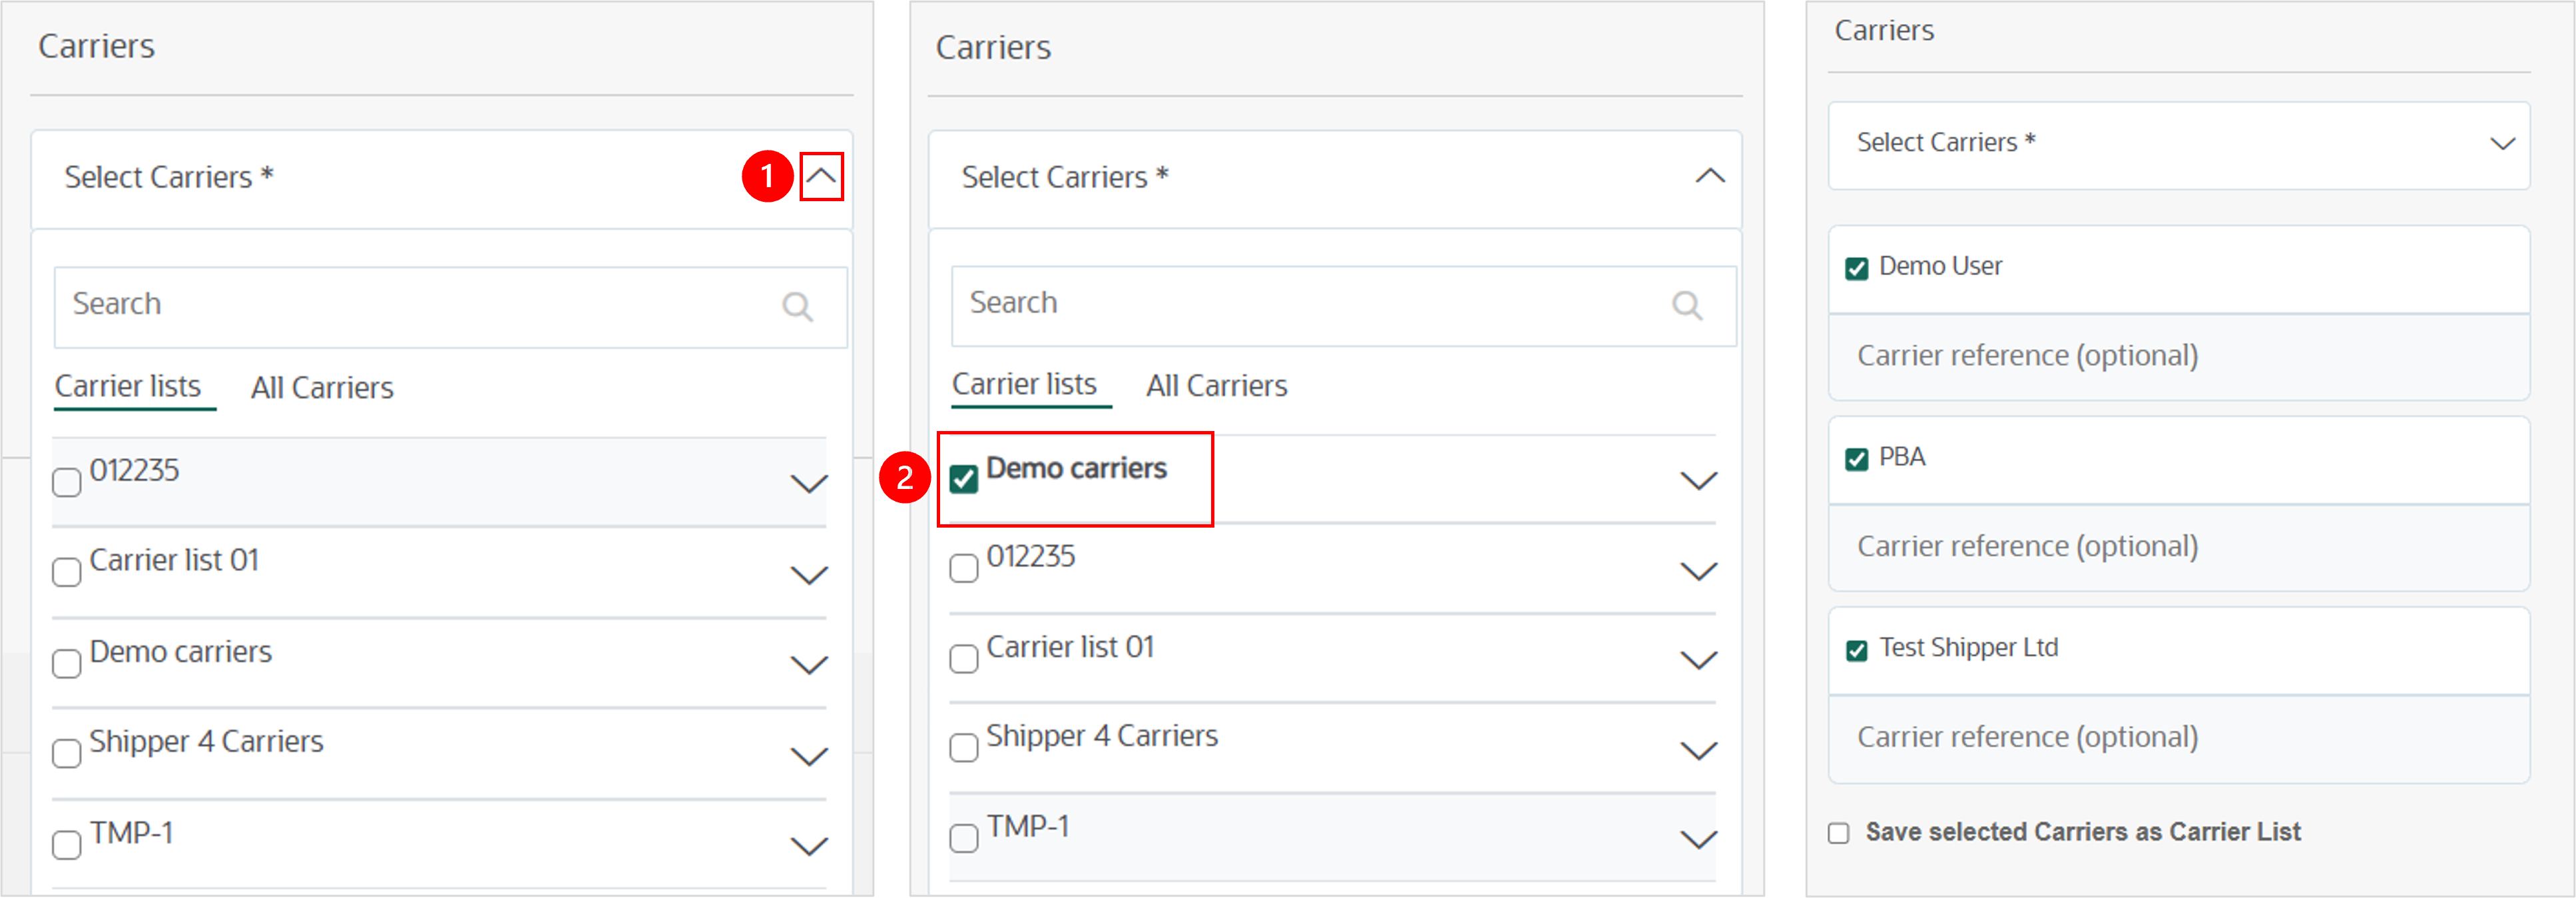Viewport: 2576px width, 898px height.
Task: Expand TMP-1 list in left panel
Action: coord(809,847)
